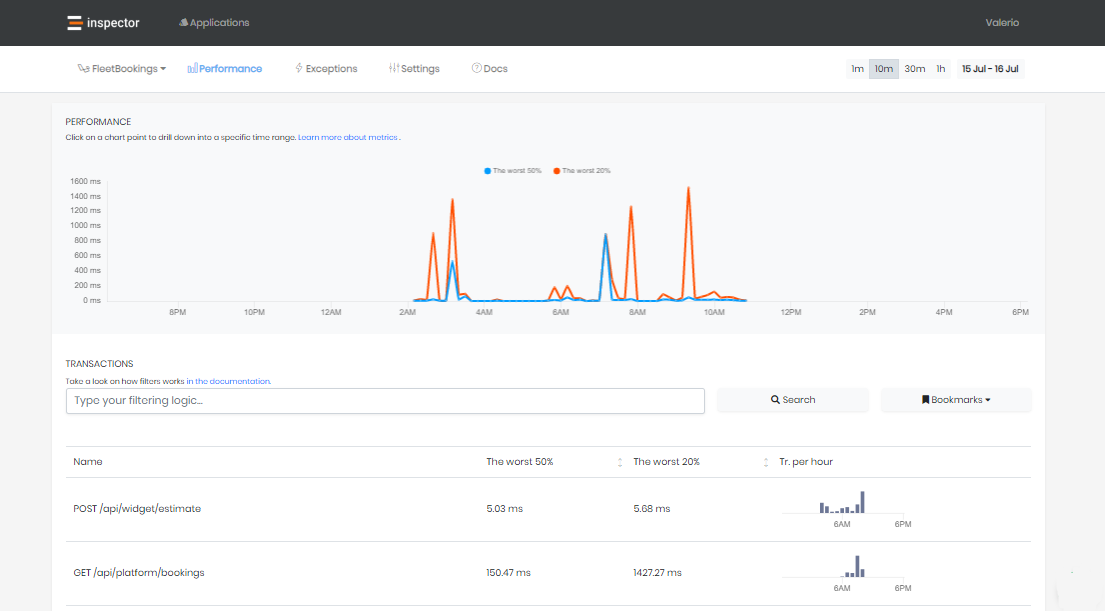Screen dimensions: 1105x611
Task: Click the Applications cloud icon in the header
Action: [x=182, y=21]
